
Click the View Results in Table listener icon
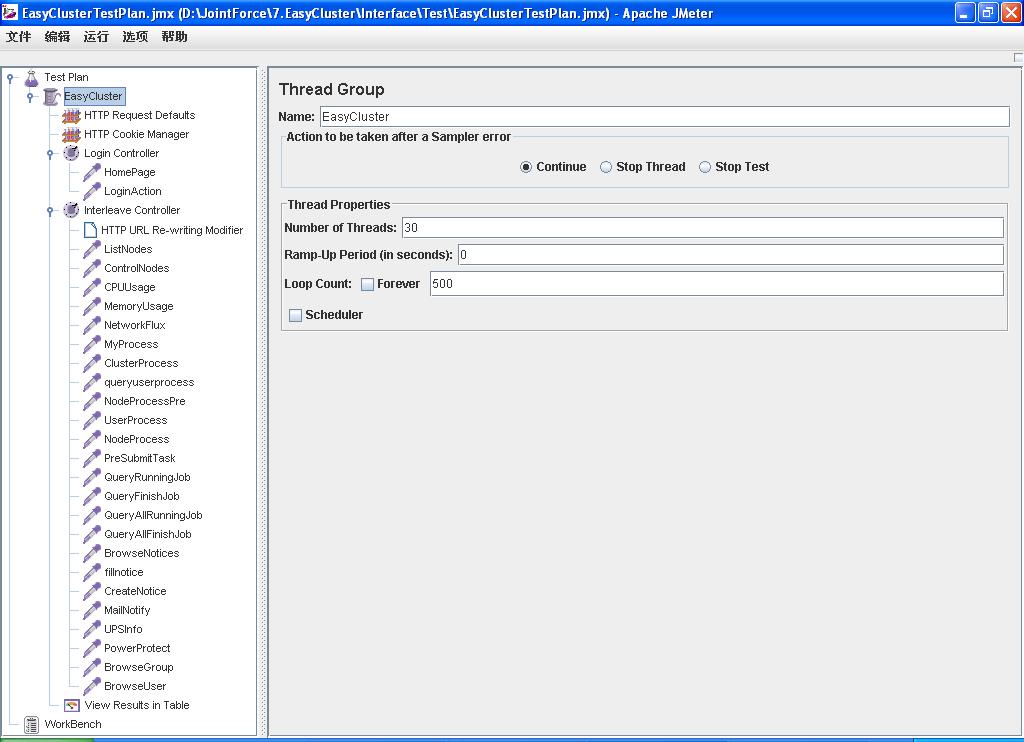[x=72, y=705]
